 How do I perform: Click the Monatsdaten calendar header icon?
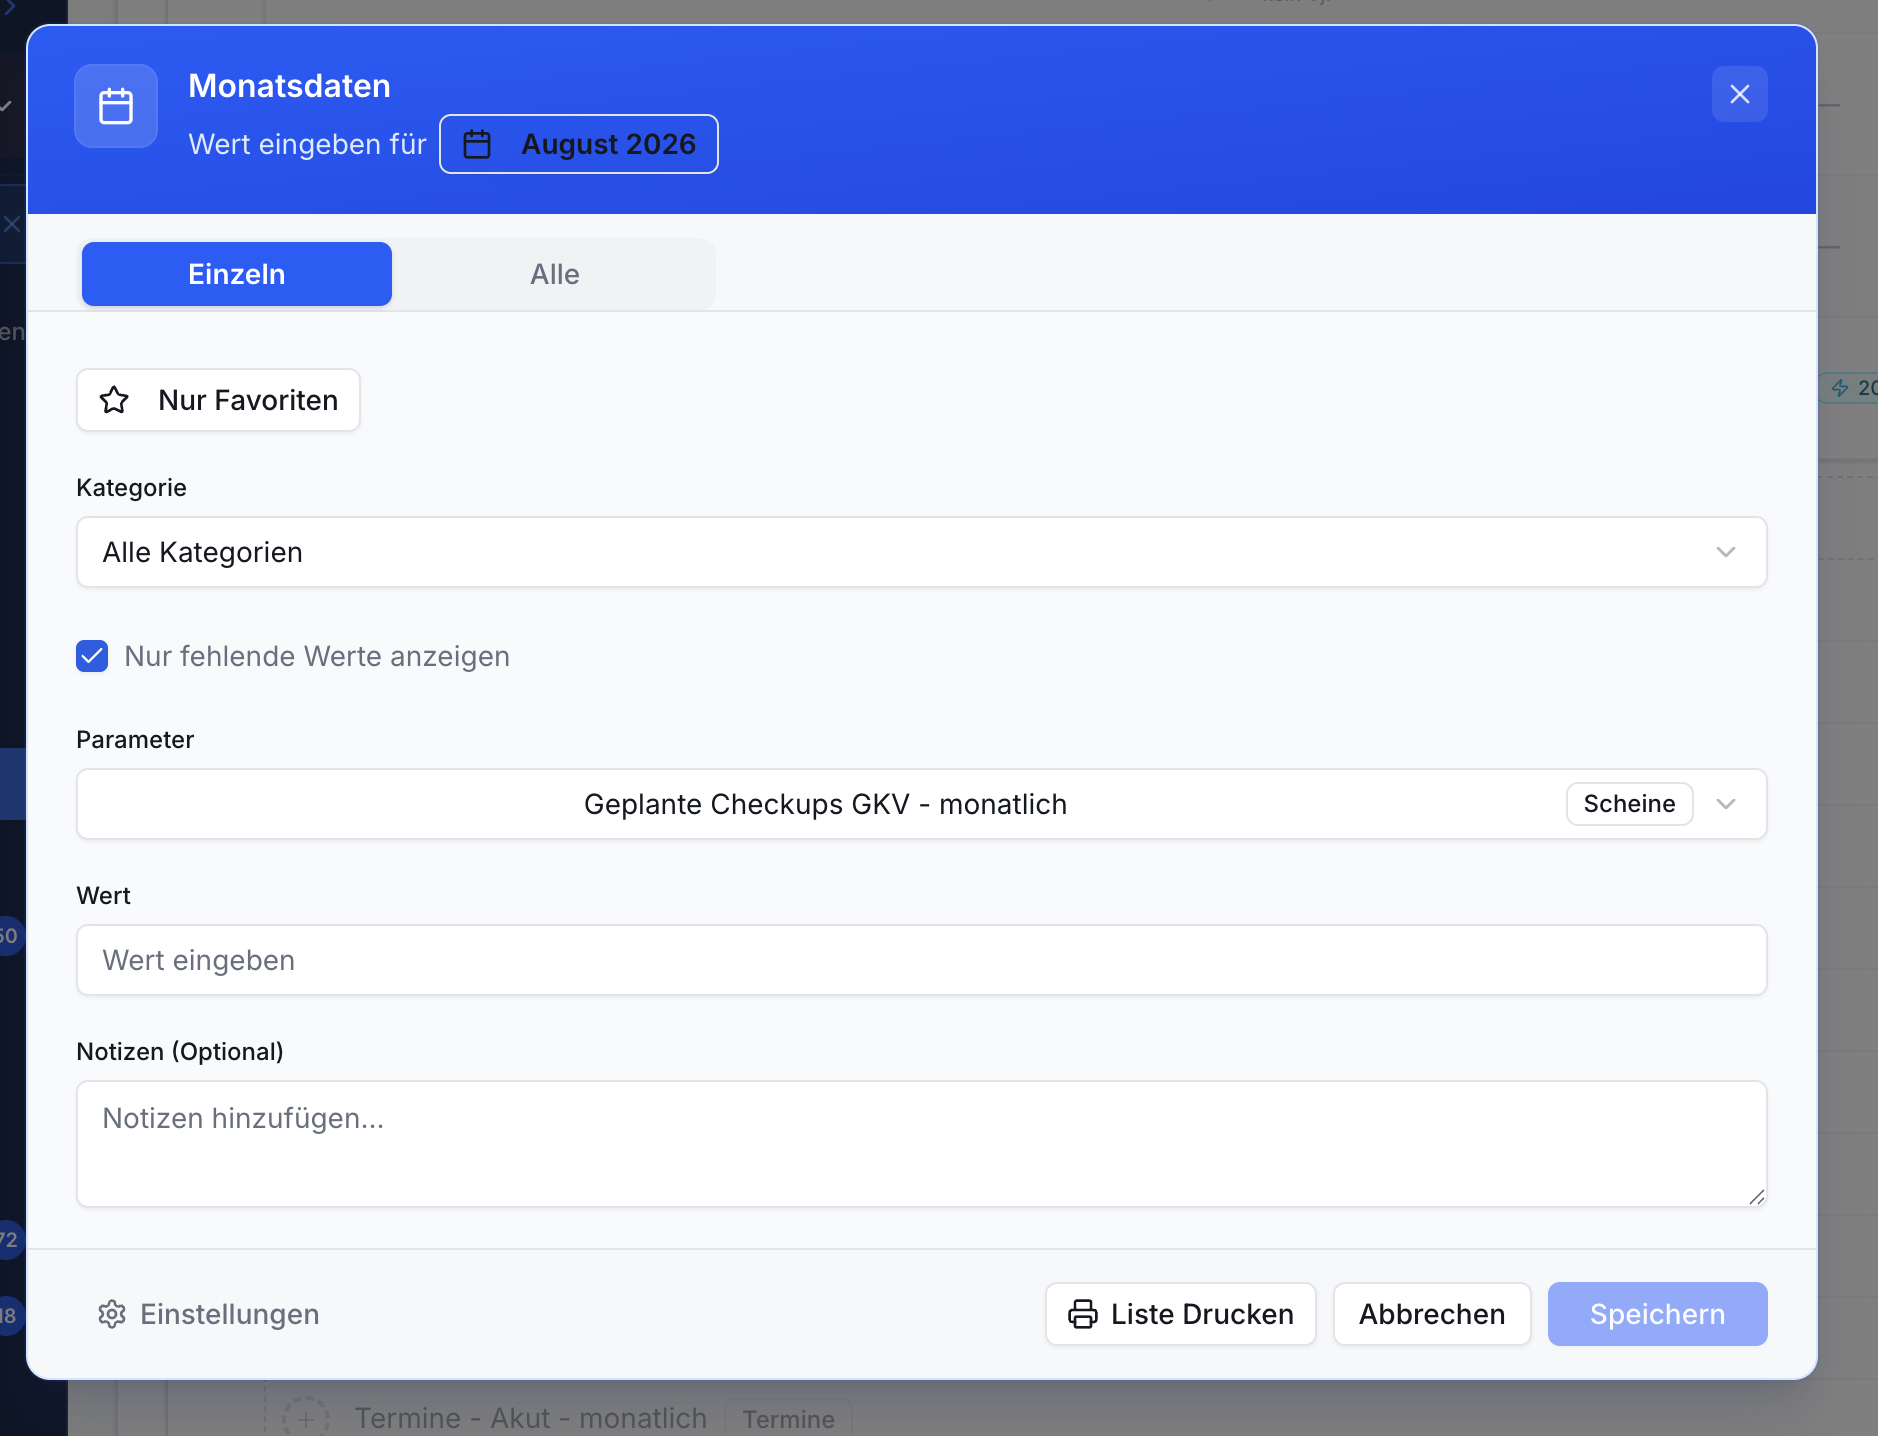coord(116,106)
